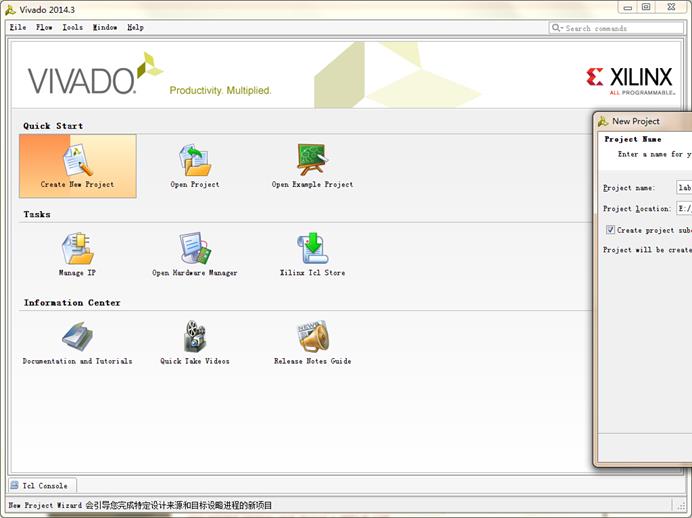
Task: Maximize the Vivado window
Action: [646, 7]
